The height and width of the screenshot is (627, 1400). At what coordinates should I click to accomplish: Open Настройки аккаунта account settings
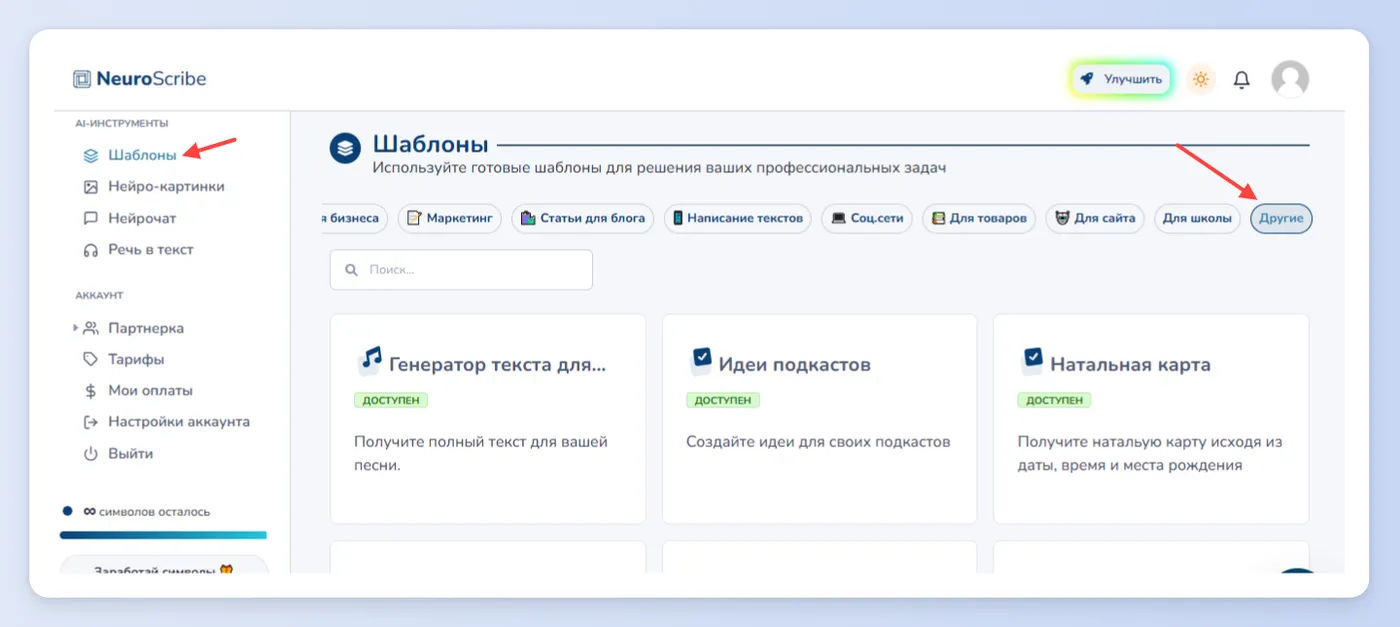(x=166, y=422)
